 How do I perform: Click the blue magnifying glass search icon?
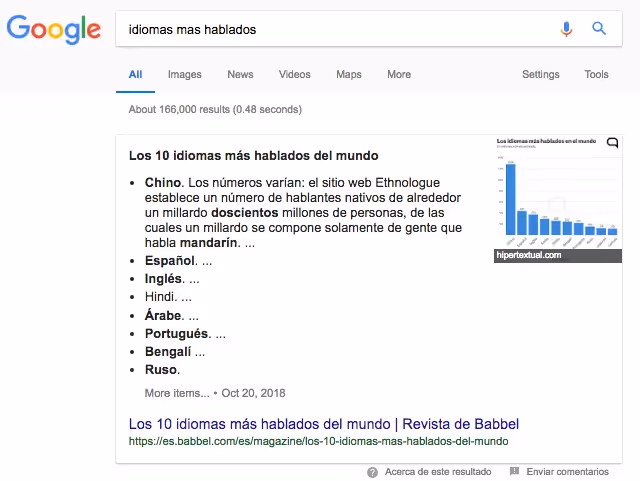[599, 29]
